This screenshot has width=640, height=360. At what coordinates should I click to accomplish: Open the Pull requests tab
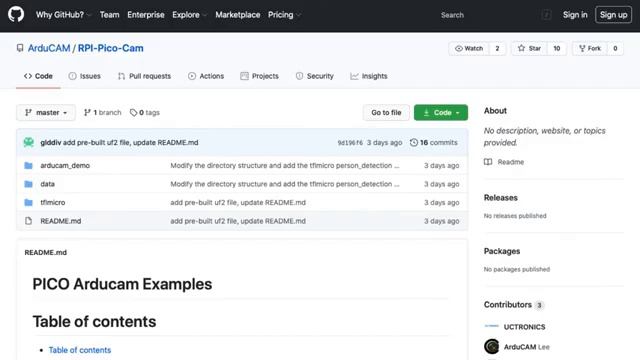click(x=144, y=76)
